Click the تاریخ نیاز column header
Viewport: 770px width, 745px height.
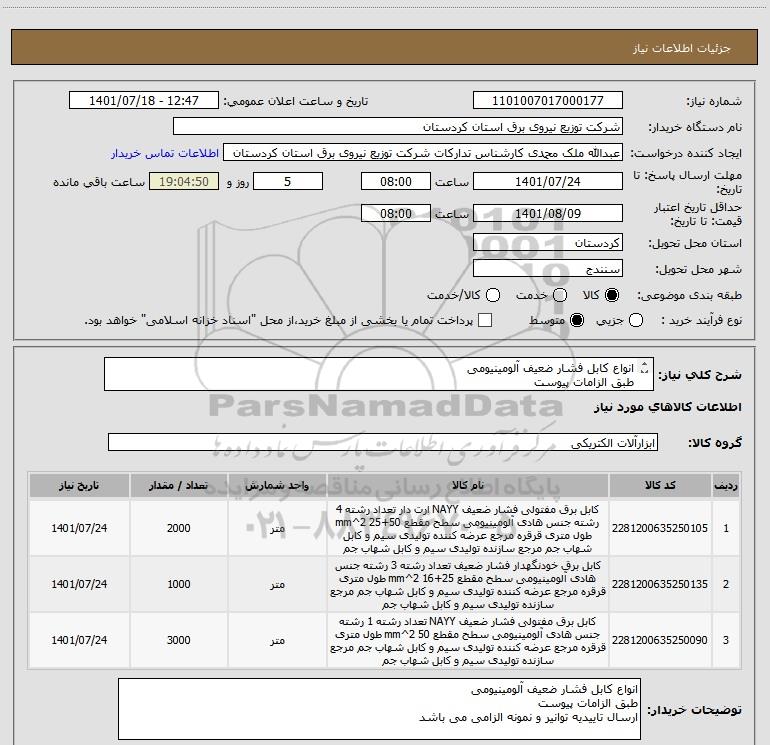point(79,485)
